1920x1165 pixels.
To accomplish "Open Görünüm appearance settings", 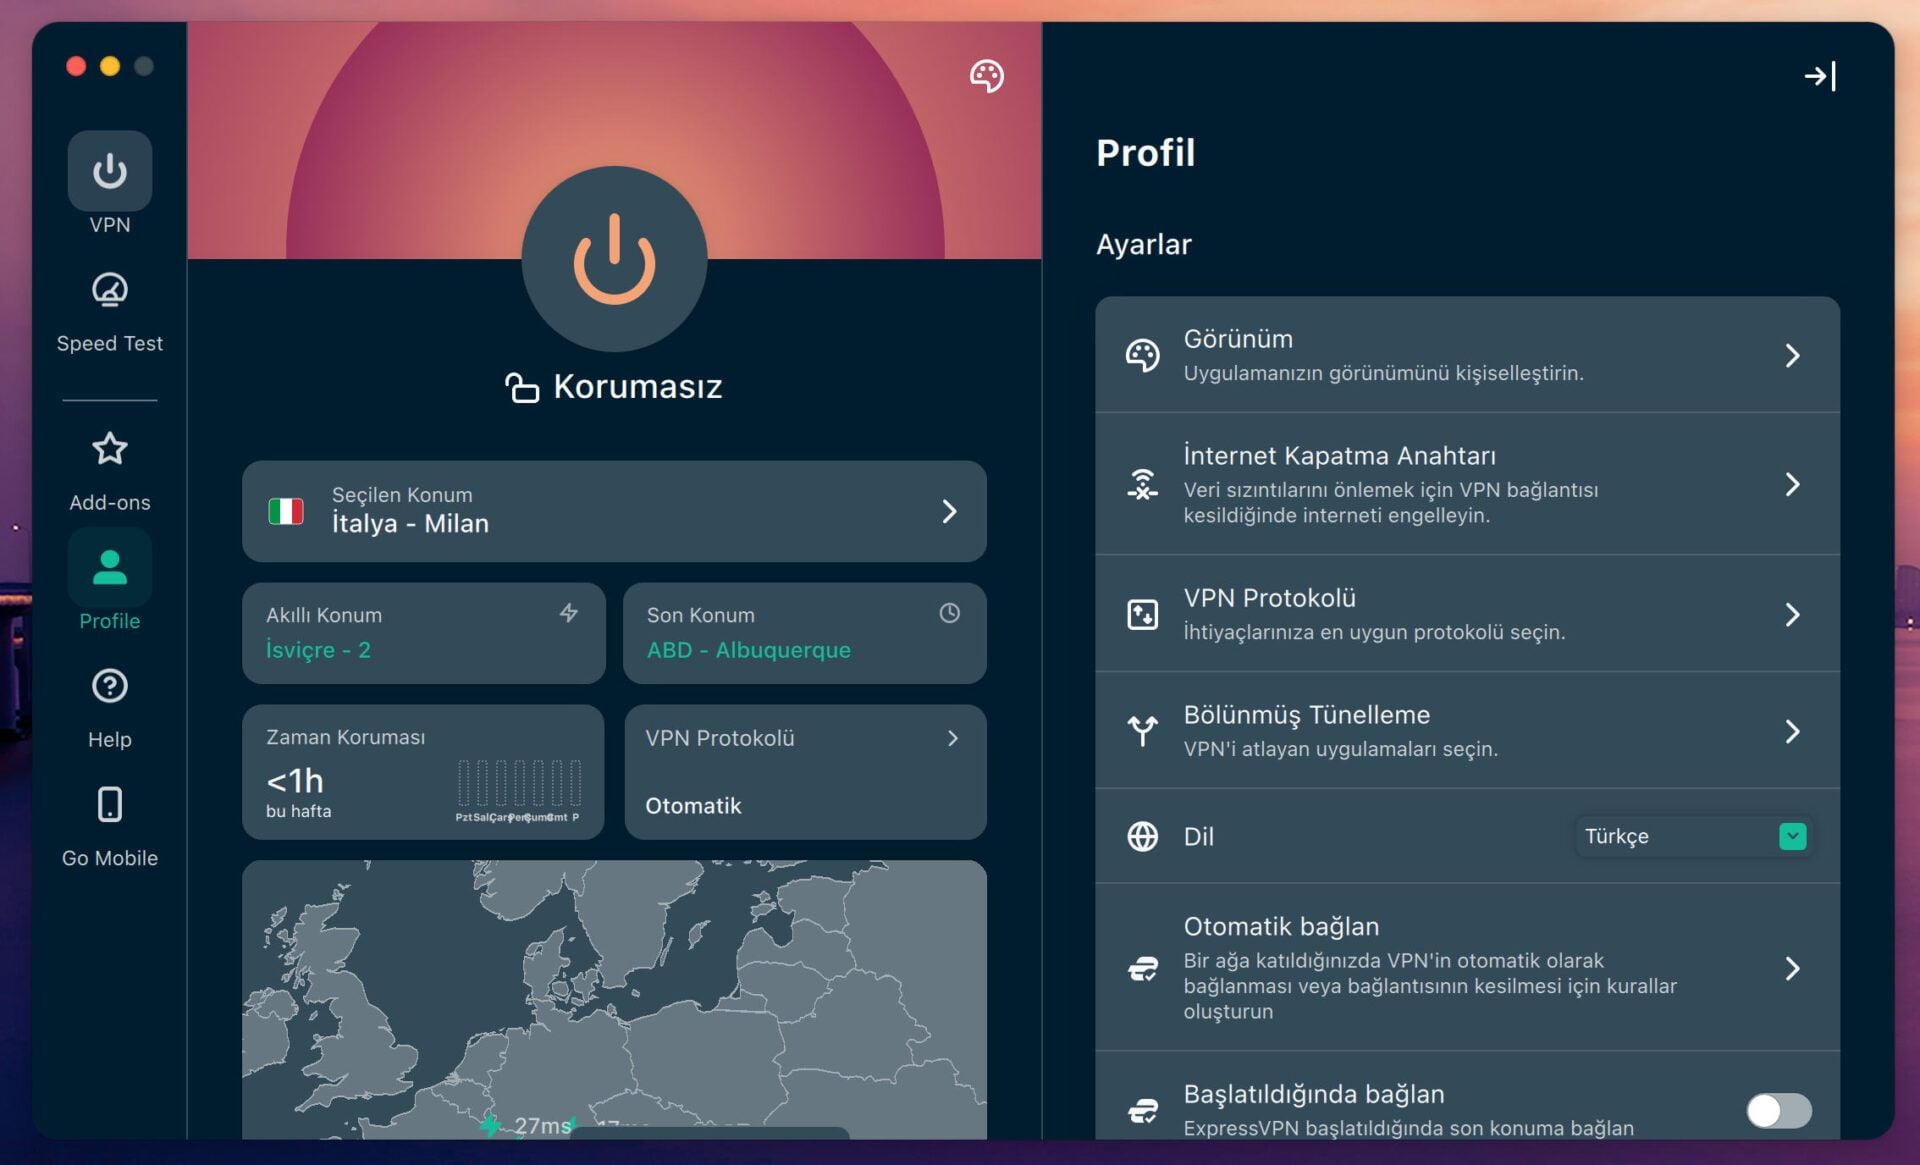I will pos(1467,355).
